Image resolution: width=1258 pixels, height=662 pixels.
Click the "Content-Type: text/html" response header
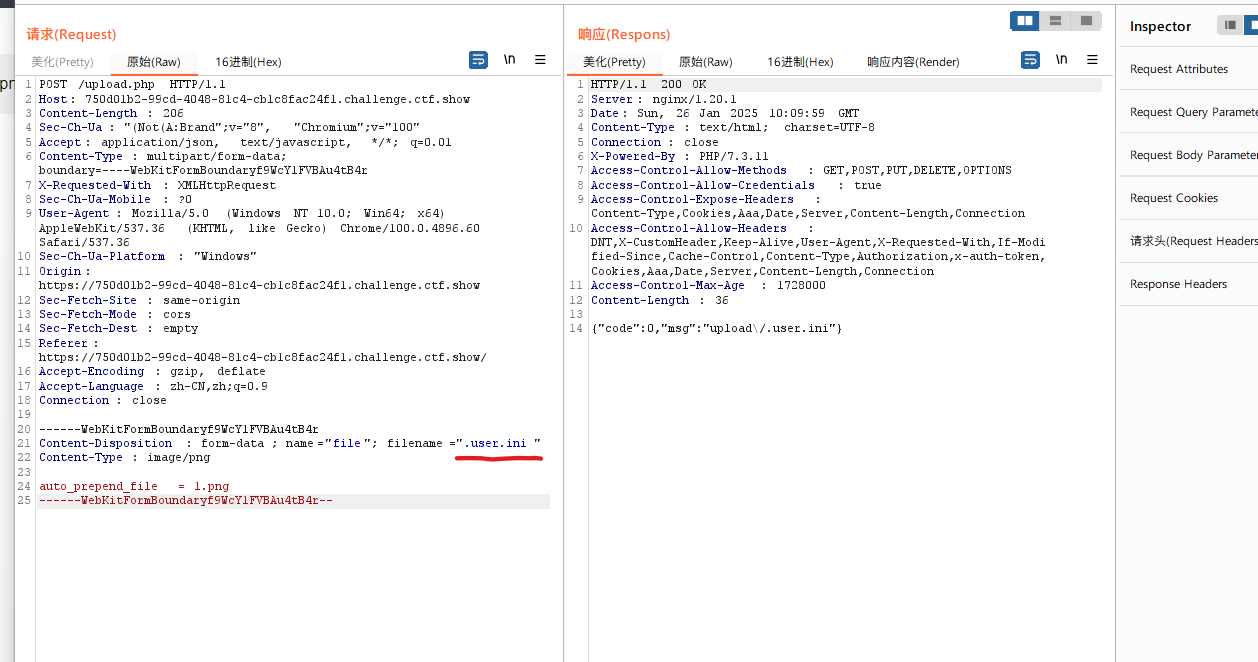(x=732, y=127)
